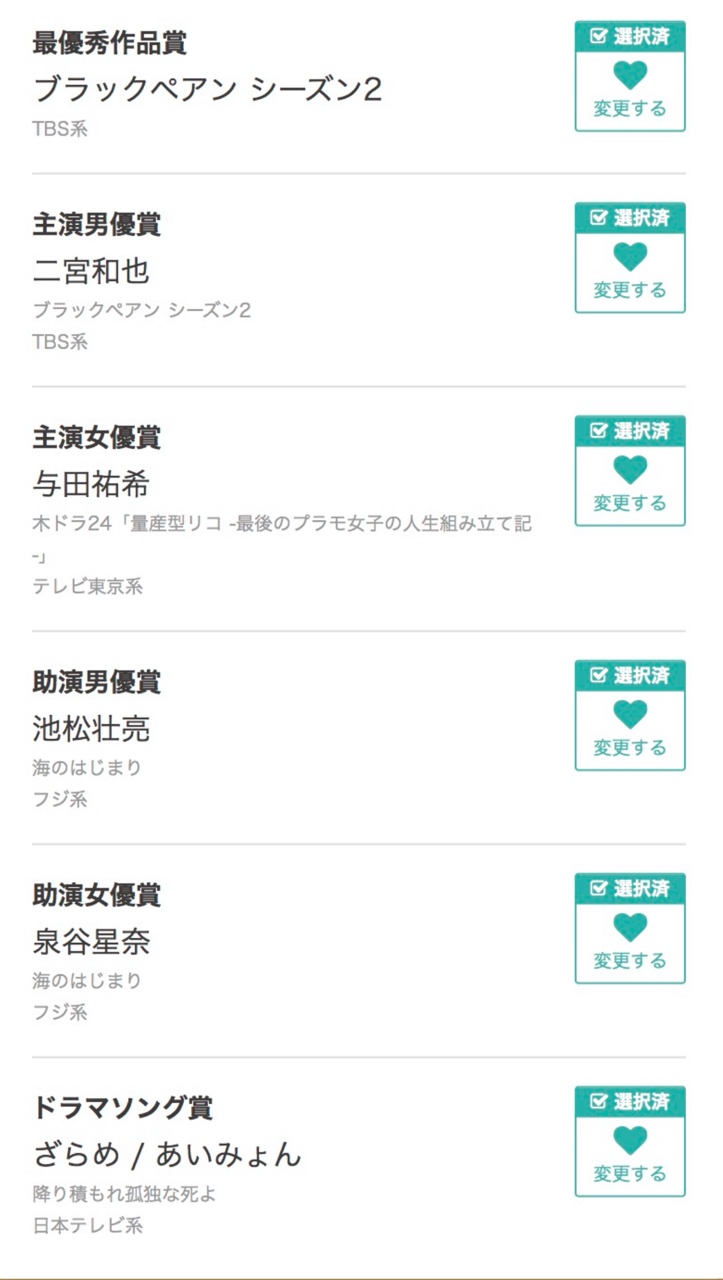The height and width of the screenshot is (1280, 723).
Task: Click the heart icon for 主演女優賞
Action: point(630,470)
